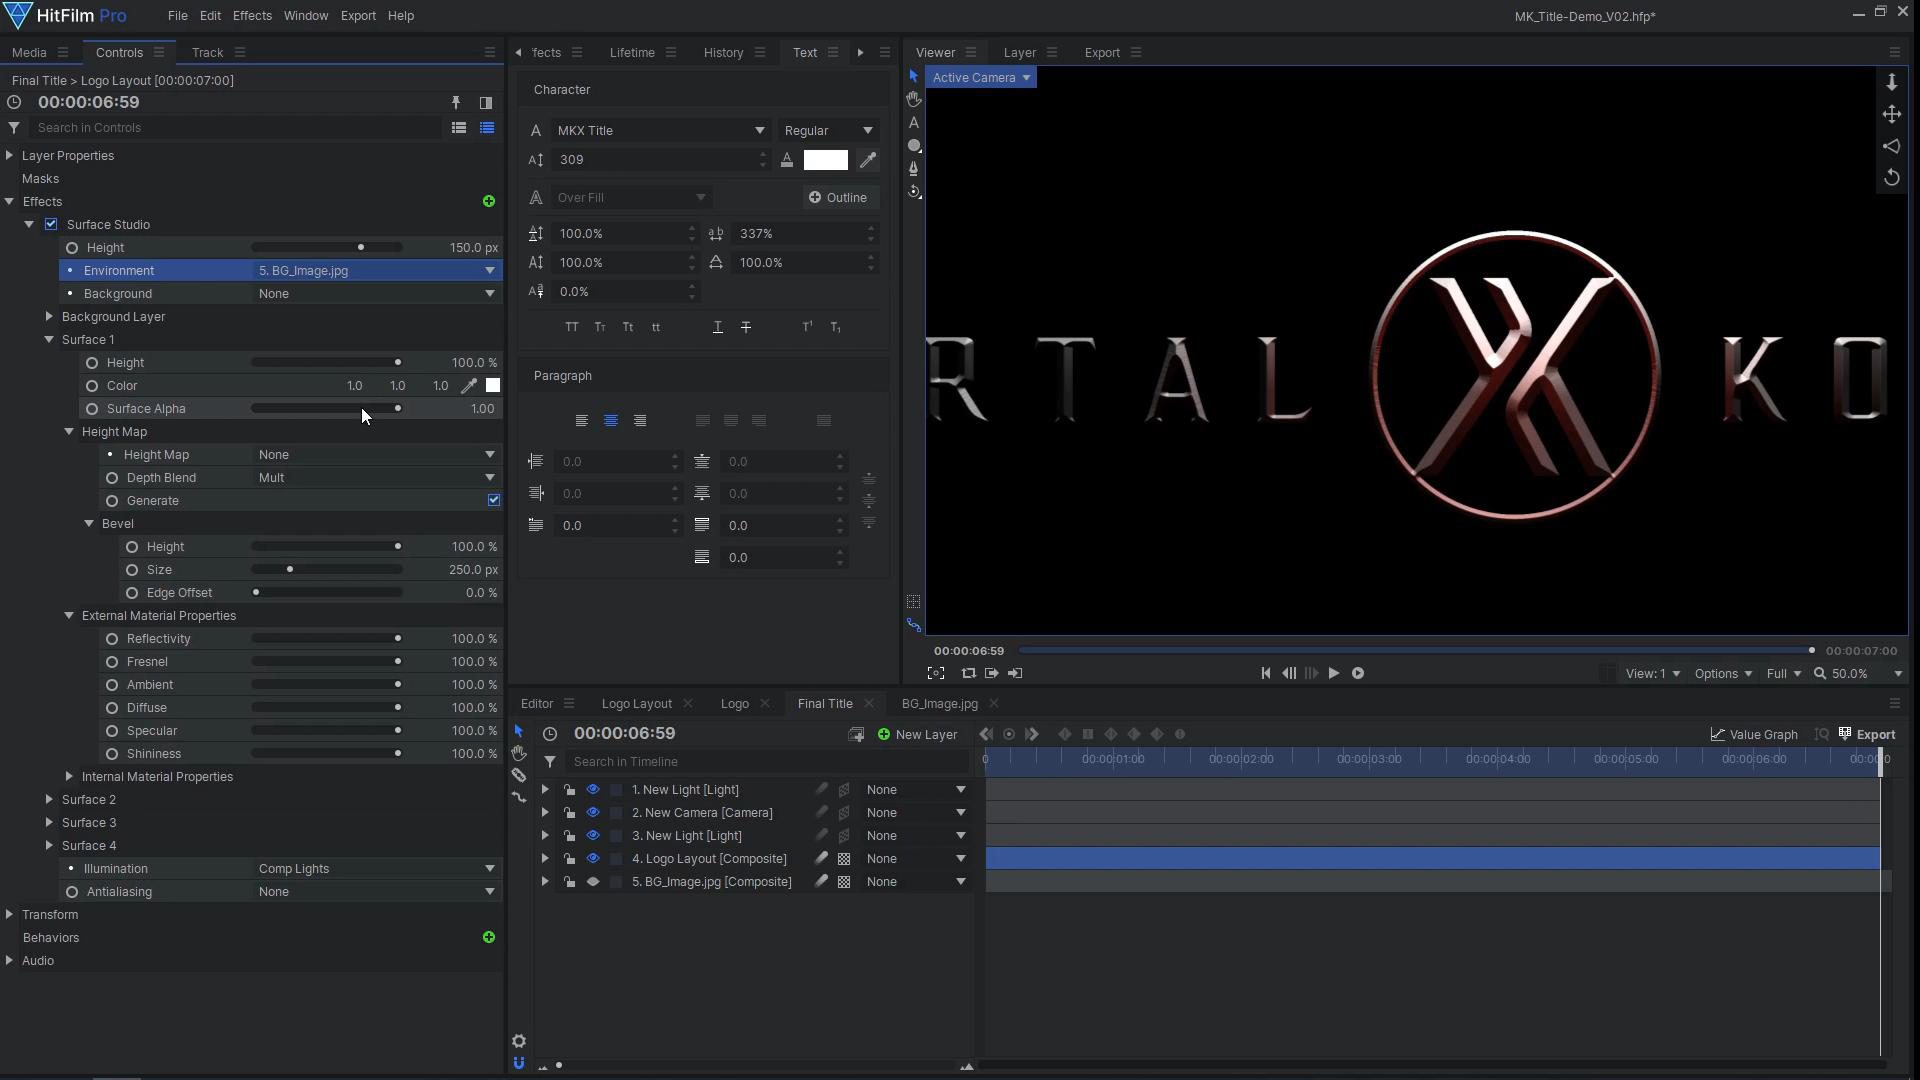Screen dimensions: 1920x1080
Task: Drag the Surface Alpha slider value
Action: [396, 407]
